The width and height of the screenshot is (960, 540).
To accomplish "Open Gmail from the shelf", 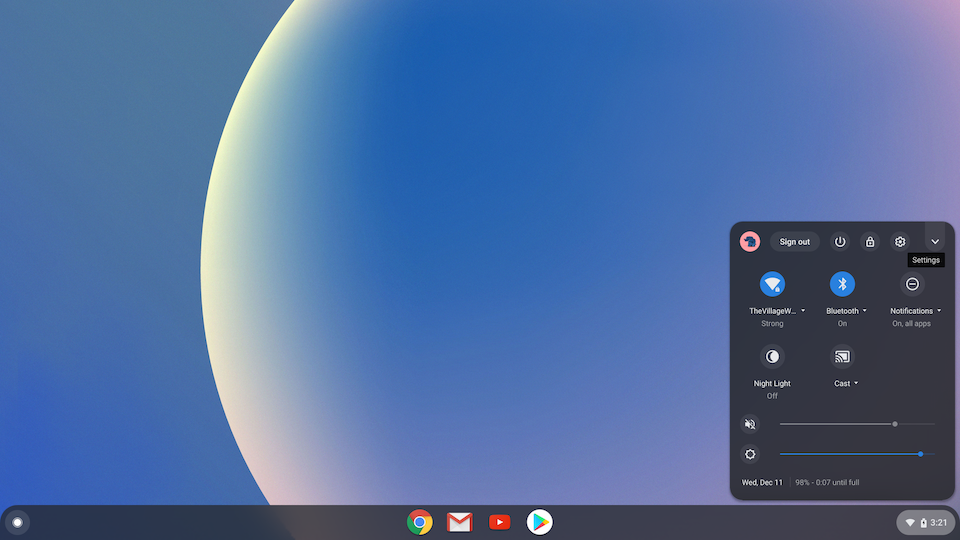I will click(459, 522).
